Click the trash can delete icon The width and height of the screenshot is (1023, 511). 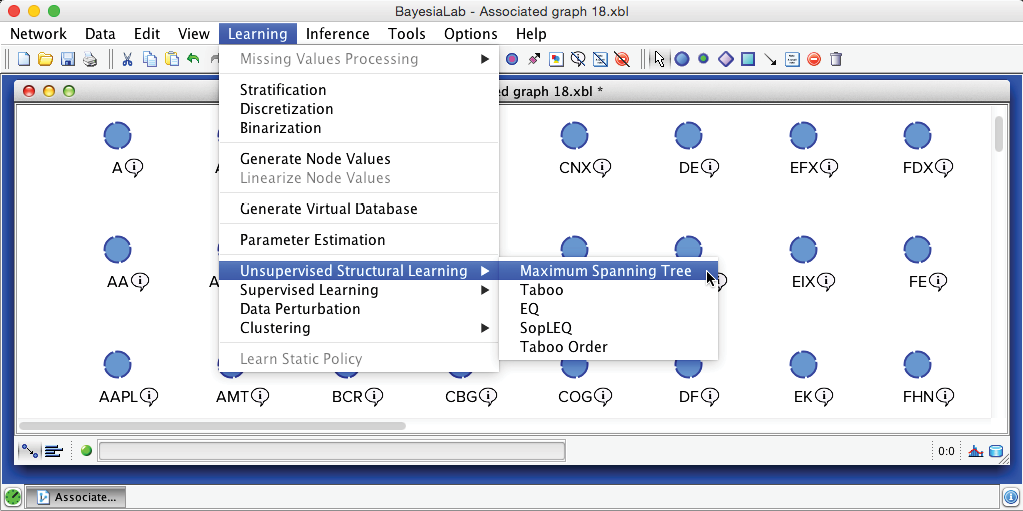[x=836, y=59]
